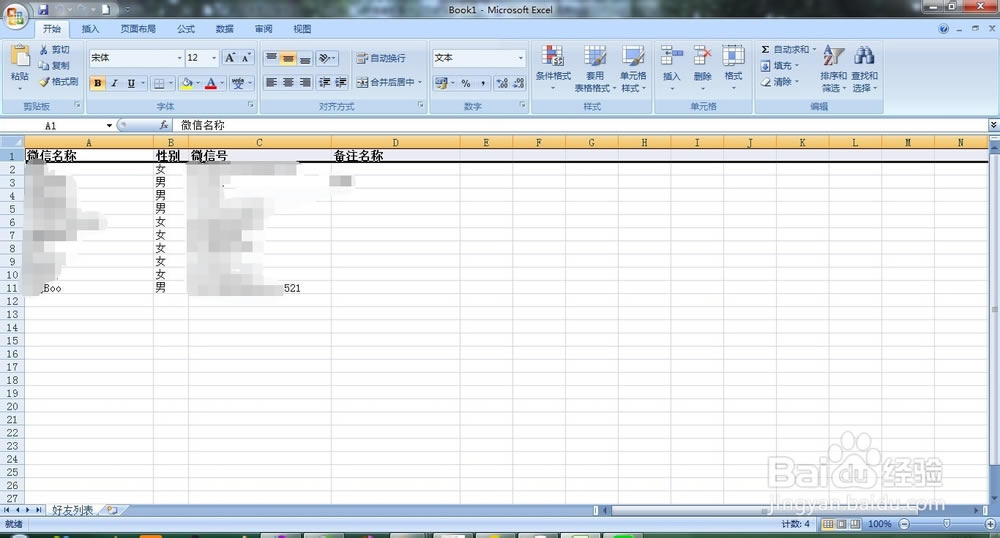Open Cell Styles (单元格样式)
The height and width of the screenshot is (538, 1000).
[x=633, y=68]
